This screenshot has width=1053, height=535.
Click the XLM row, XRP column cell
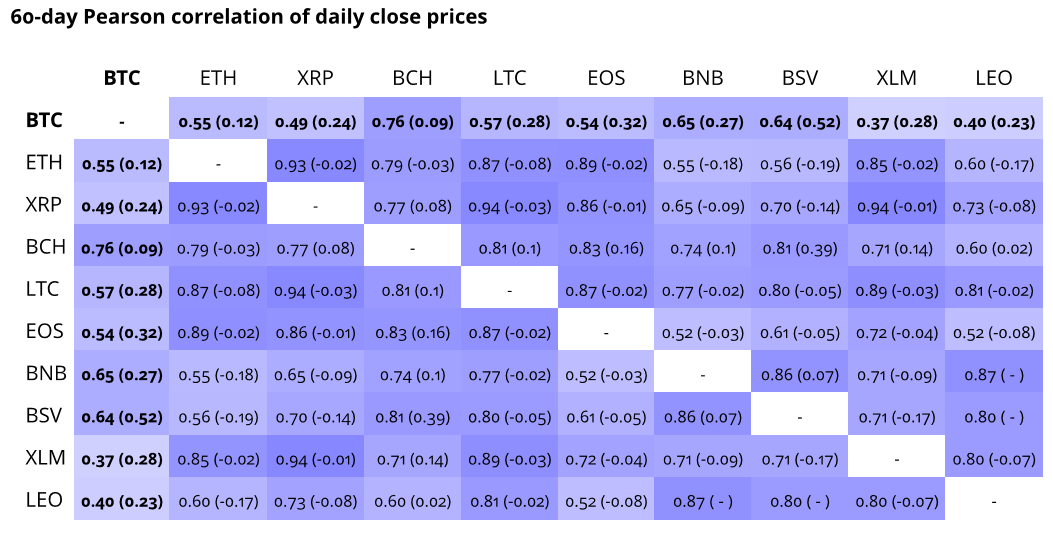pyautogui.click(x=315, y=459)
